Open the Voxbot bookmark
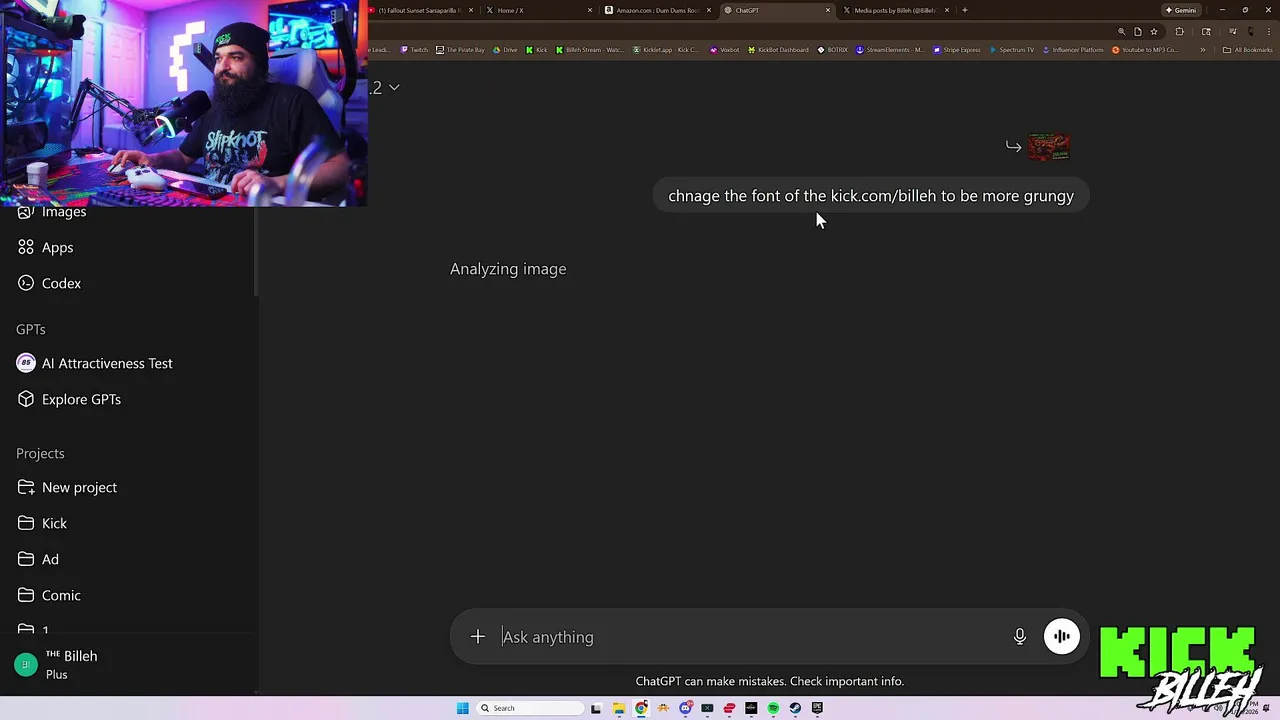The width and height of the screenshot is (1280, 720). point(725,50)
